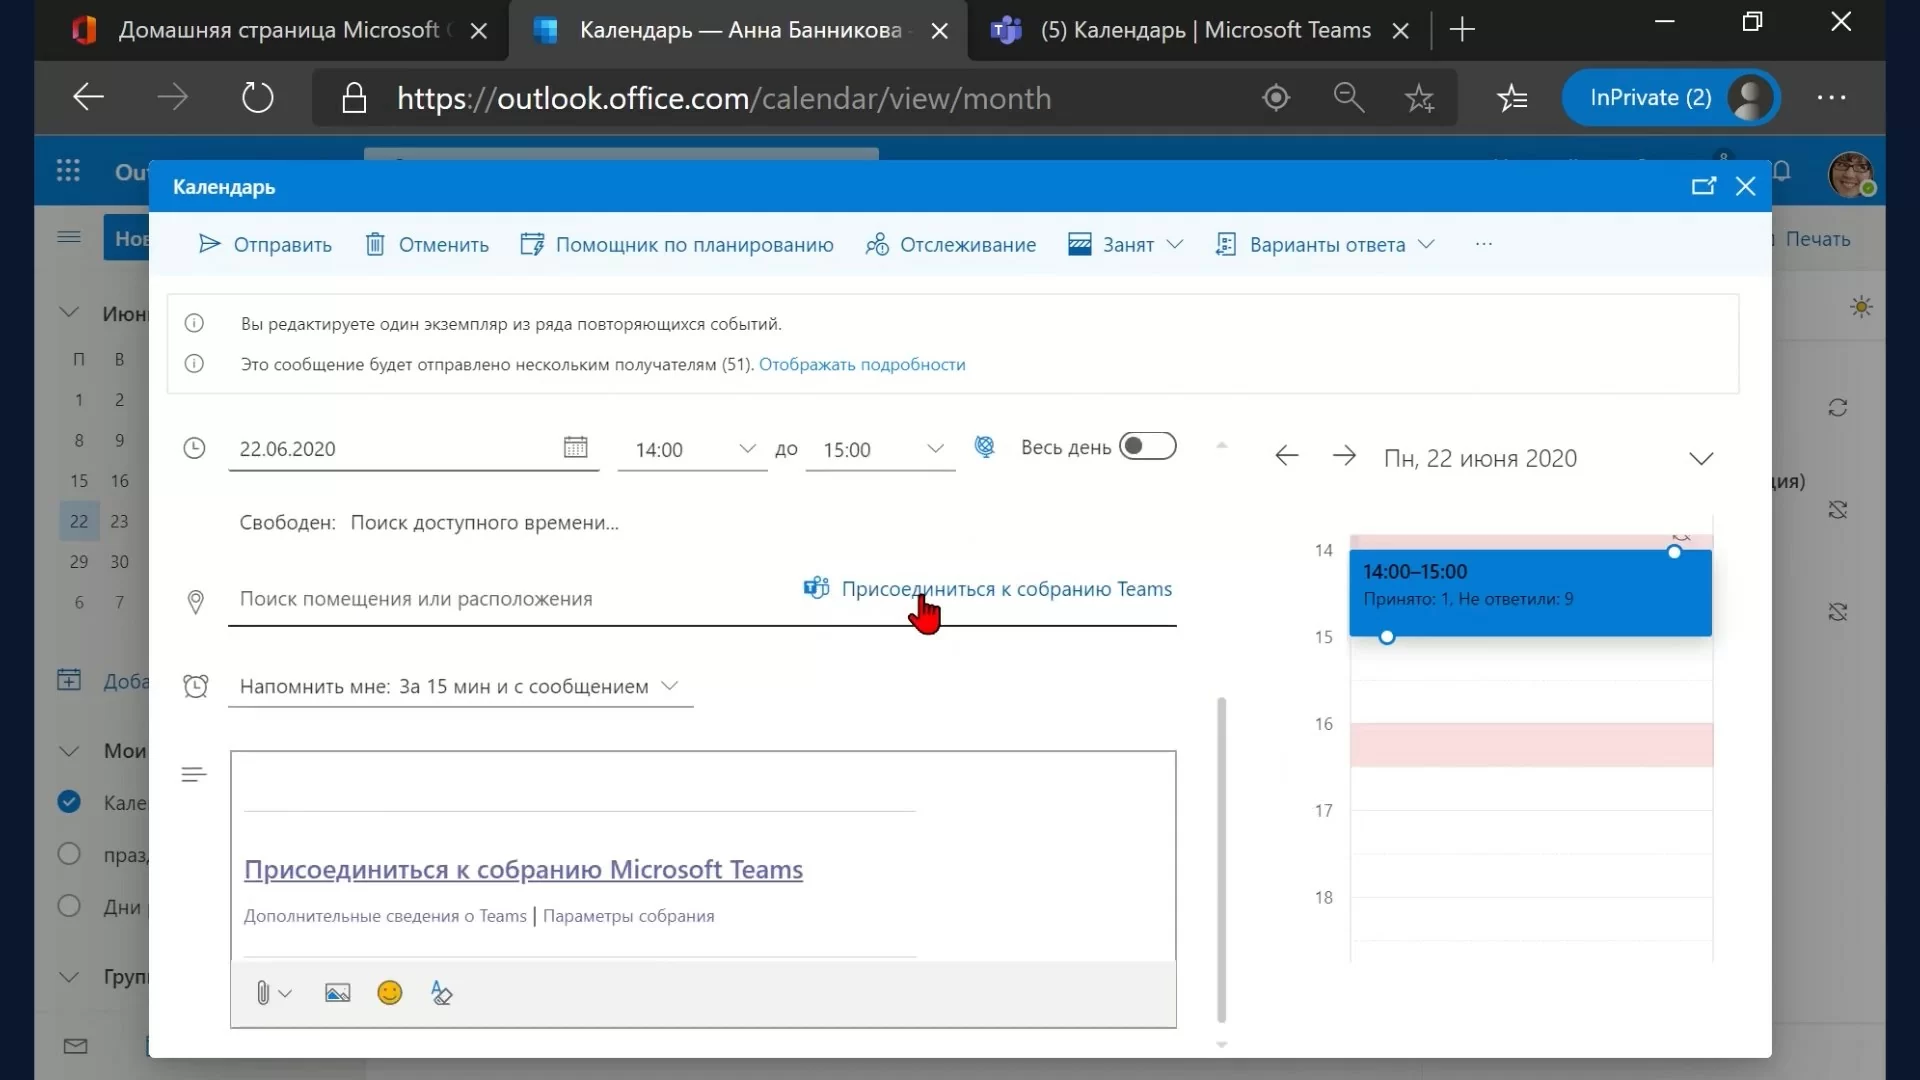Open the emoji picker icon
Viewport: 1920px width, 1080px height.
[x=390, y=993]
